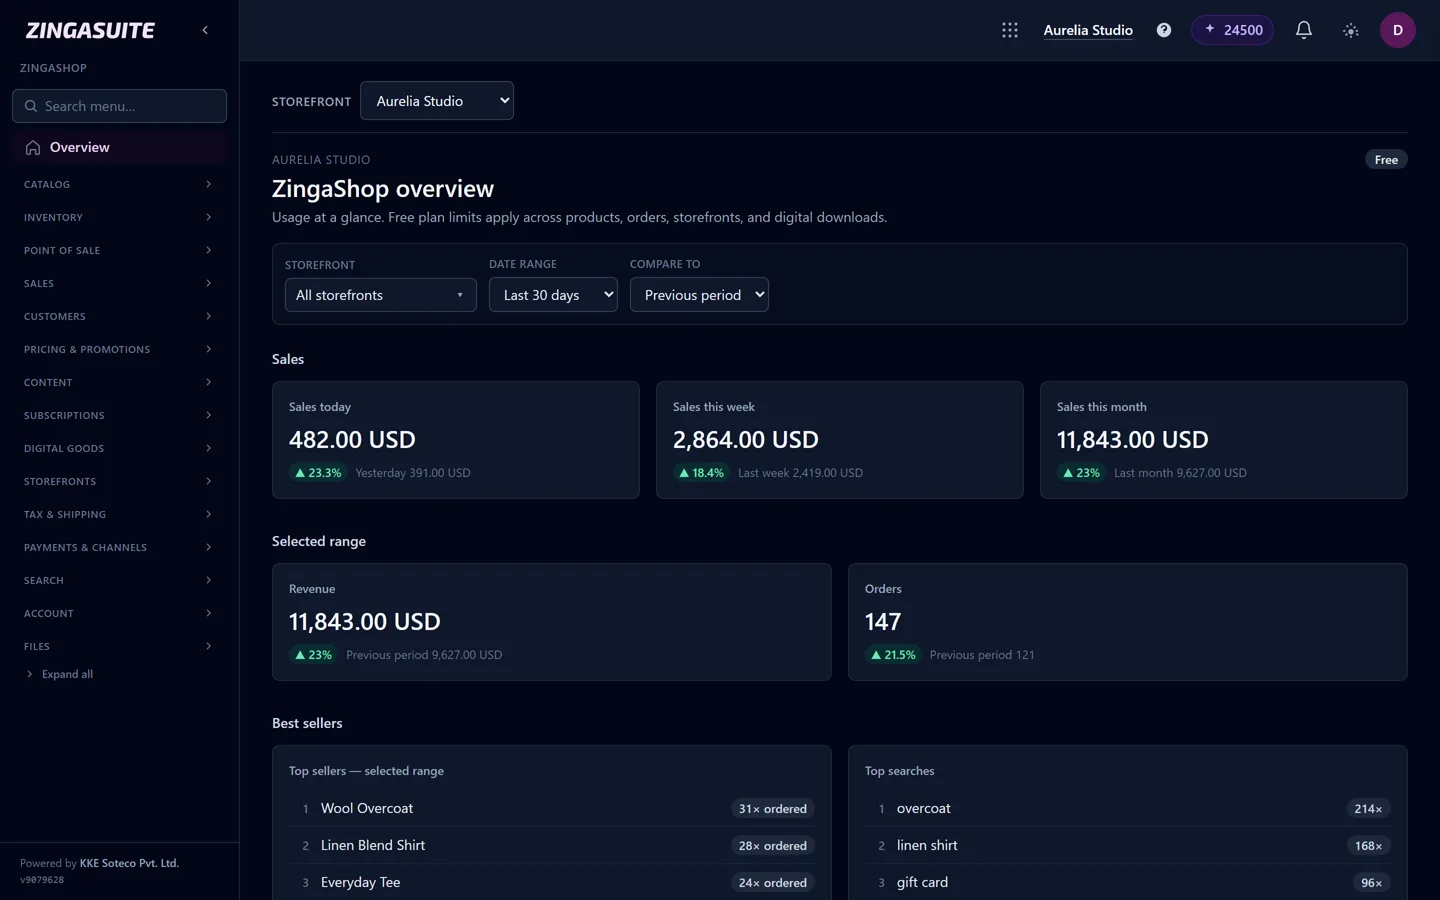This screenshot has width=1440, height=900.
Task: Expand the Search sidebar section
Action: (x=119, y=580)
